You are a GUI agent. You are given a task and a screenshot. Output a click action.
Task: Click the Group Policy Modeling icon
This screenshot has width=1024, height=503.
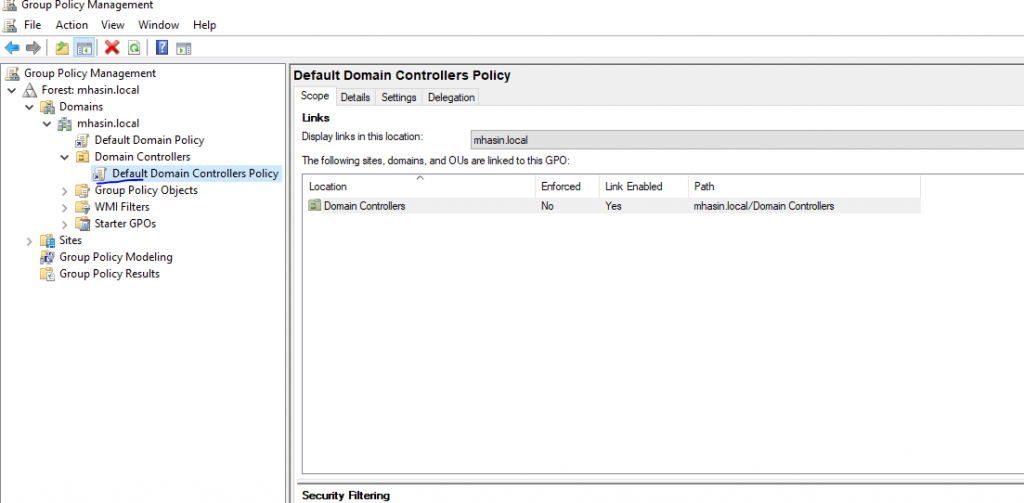click(x=48, y=257)
